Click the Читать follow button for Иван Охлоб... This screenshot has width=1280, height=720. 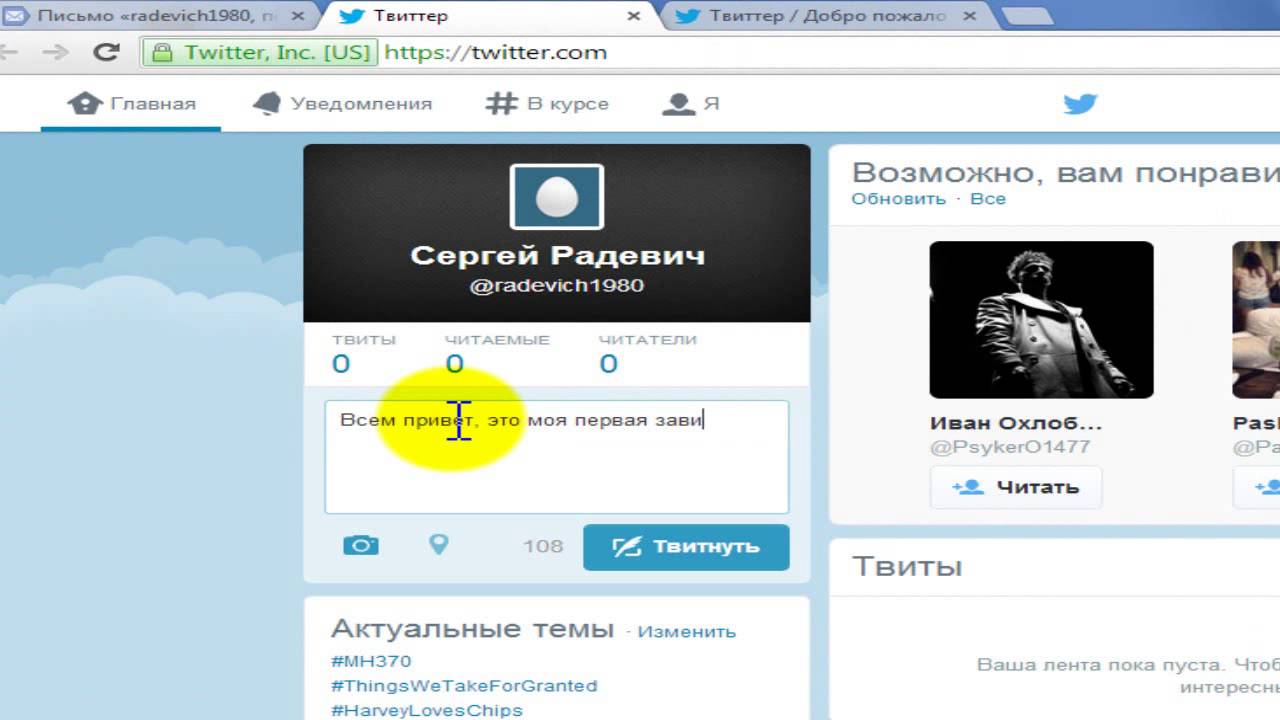click(x=1016, y=488)
